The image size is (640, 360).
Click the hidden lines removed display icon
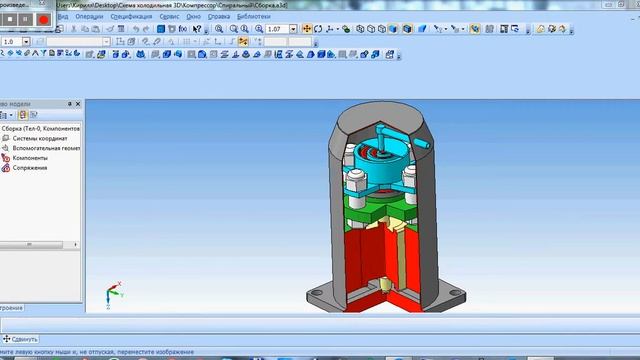[x=371, y=29]
